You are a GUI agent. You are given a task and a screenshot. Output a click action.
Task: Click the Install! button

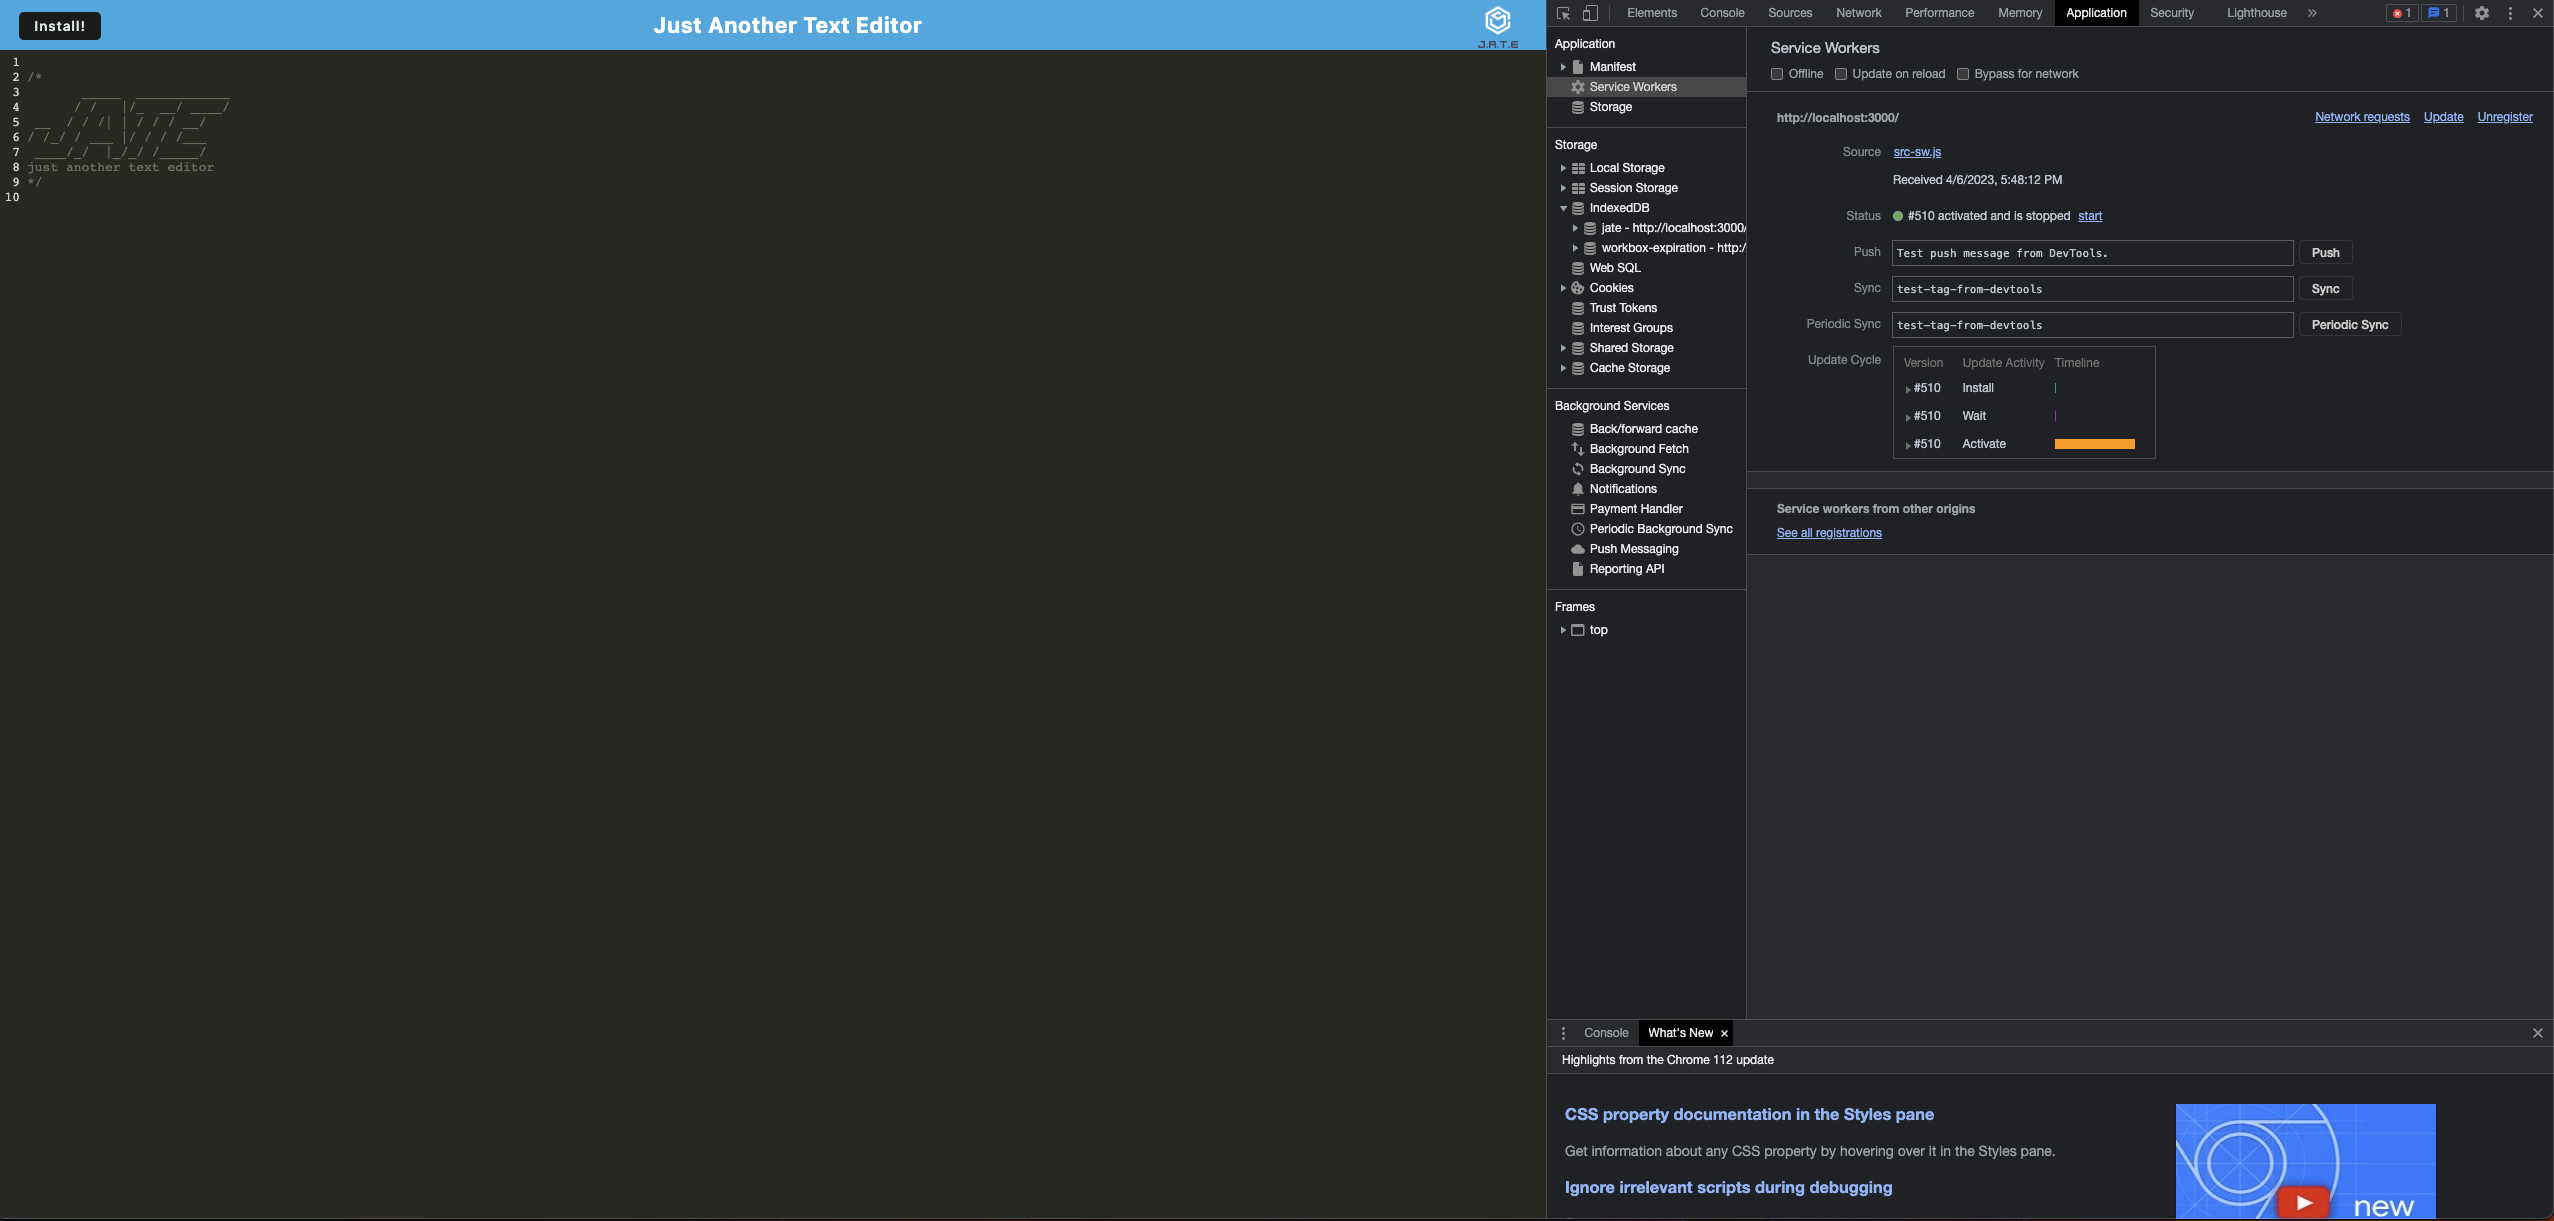(x=58, y=25)
